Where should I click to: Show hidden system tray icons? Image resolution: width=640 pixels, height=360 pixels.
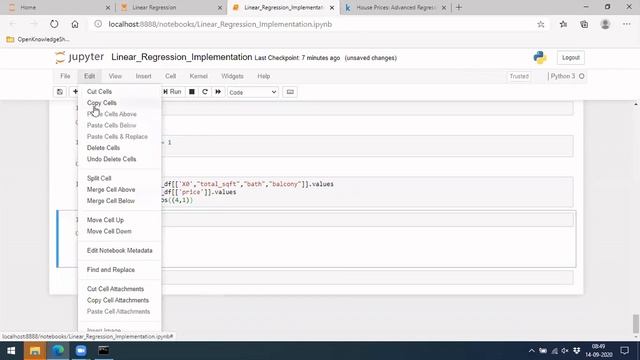[x=531, y=351]
